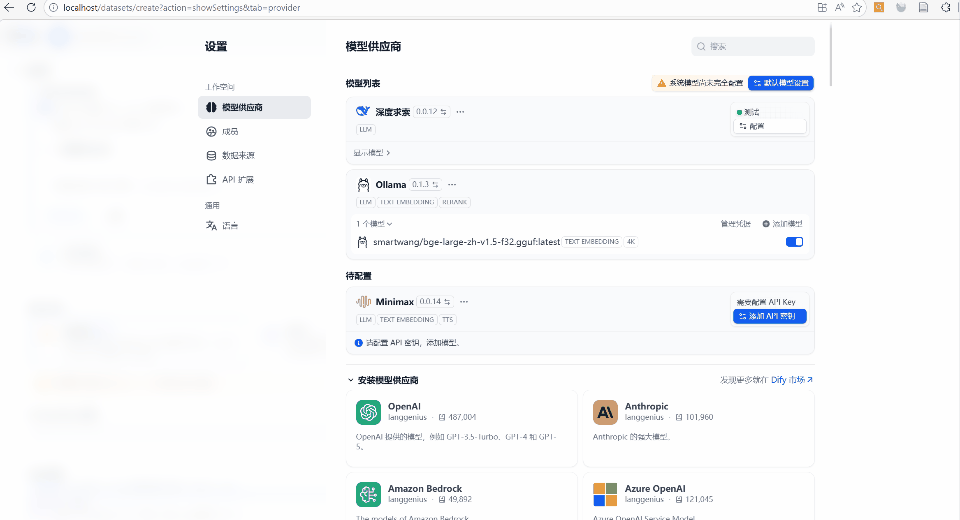Click the llama icon beside the bge-large model
This screenshot has height=520, width=960.
362,242
